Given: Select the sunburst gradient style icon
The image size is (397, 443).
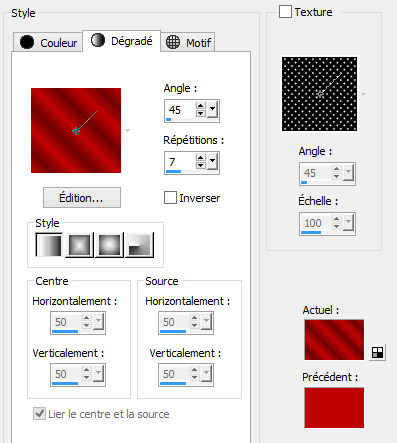Looking at the screenshot, I should (139, 245).
